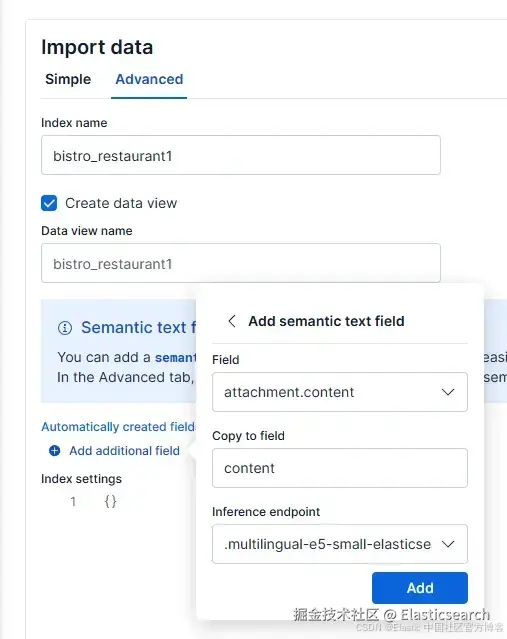Viewport: 507px width, 639px height.
Task: Expand the Inference endpoint dropdown
Action: click(x=339, y=544)
